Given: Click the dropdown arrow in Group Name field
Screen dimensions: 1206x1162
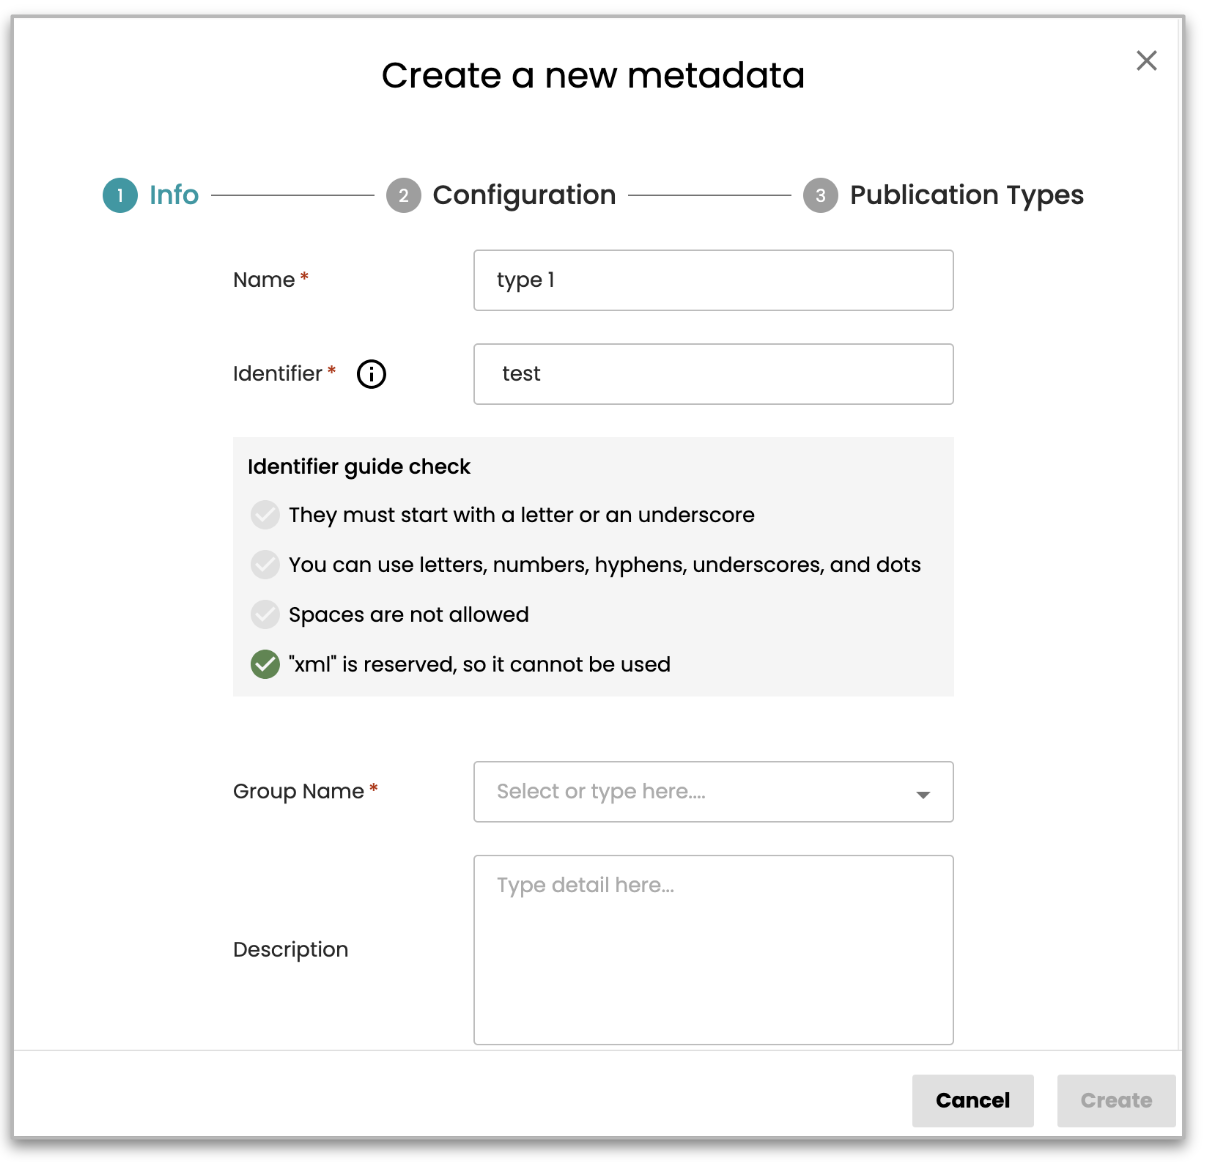Looking at the screenshot, I should coord(922,795).
